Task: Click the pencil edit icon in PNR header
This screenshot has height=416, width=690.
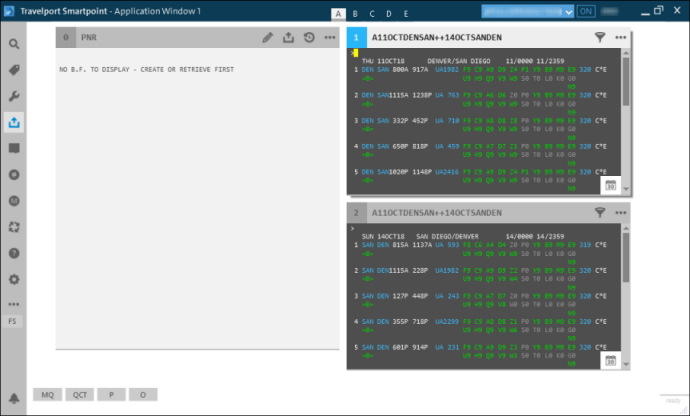Action: (267, 38)
